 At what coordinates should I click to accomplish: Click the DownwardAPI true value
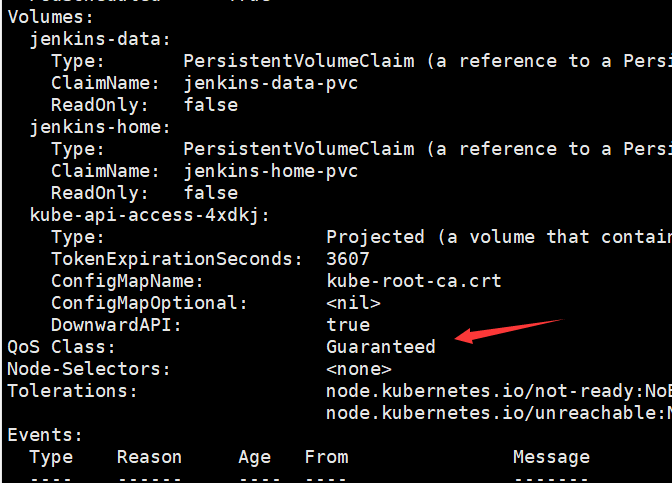coord(348,325)
